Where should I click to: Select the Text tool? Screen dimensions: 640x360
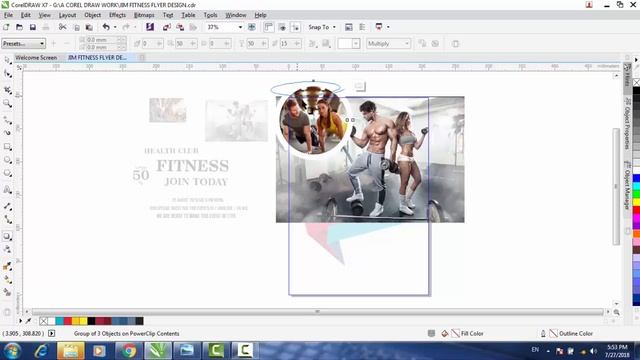pos(7,189)
